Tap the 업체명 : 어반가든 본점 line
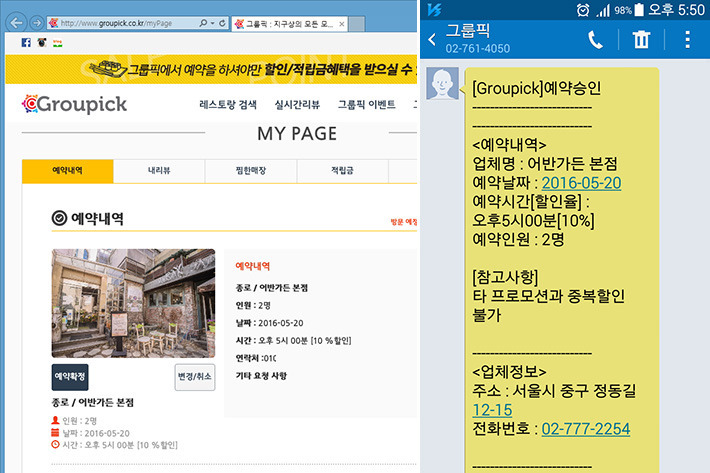This screenshot has width=710, height=473. [x=545, y=164]
